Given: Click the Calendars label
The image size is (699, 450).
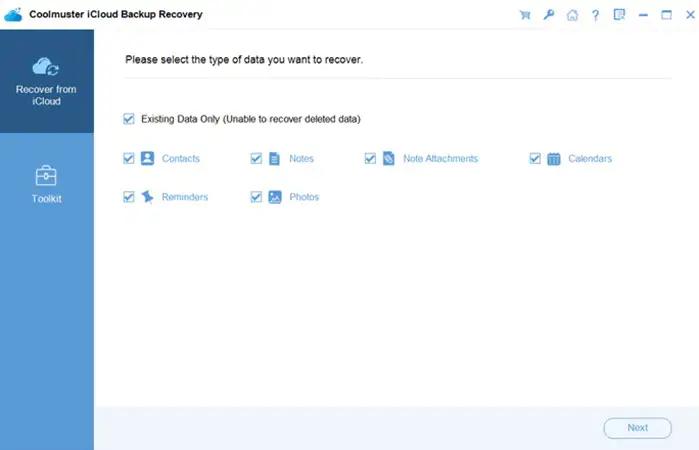Looking at the screenshot, I should pos(590,158).
